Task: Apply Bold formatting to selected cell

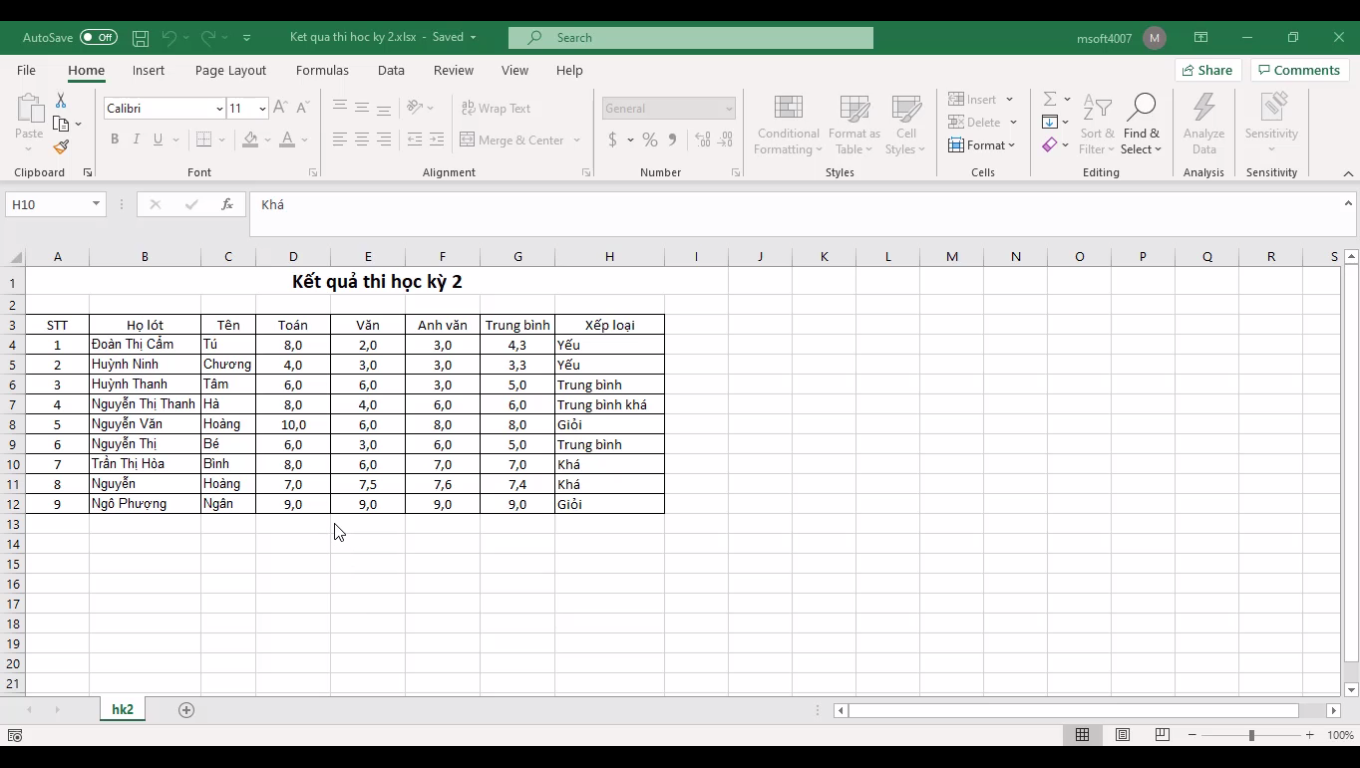Action: (x=114, y=139)
